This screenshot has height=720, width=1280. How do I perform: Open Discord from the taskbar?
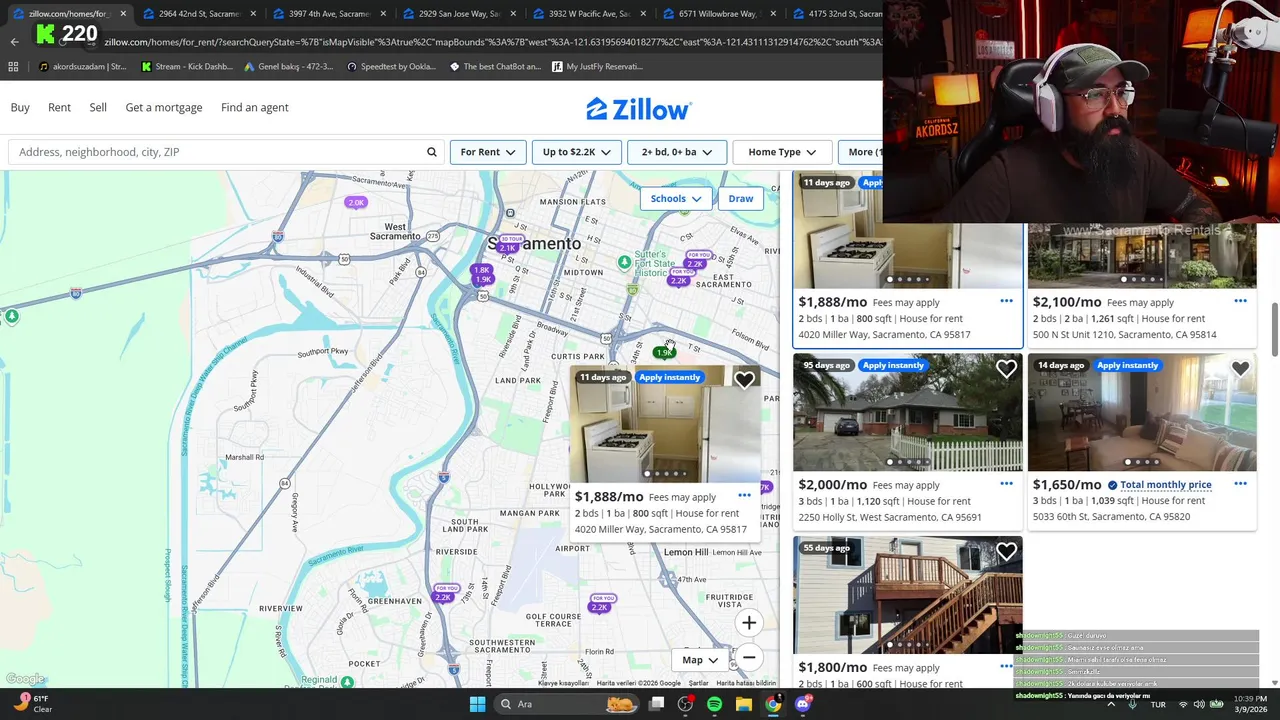pos(802,704)
